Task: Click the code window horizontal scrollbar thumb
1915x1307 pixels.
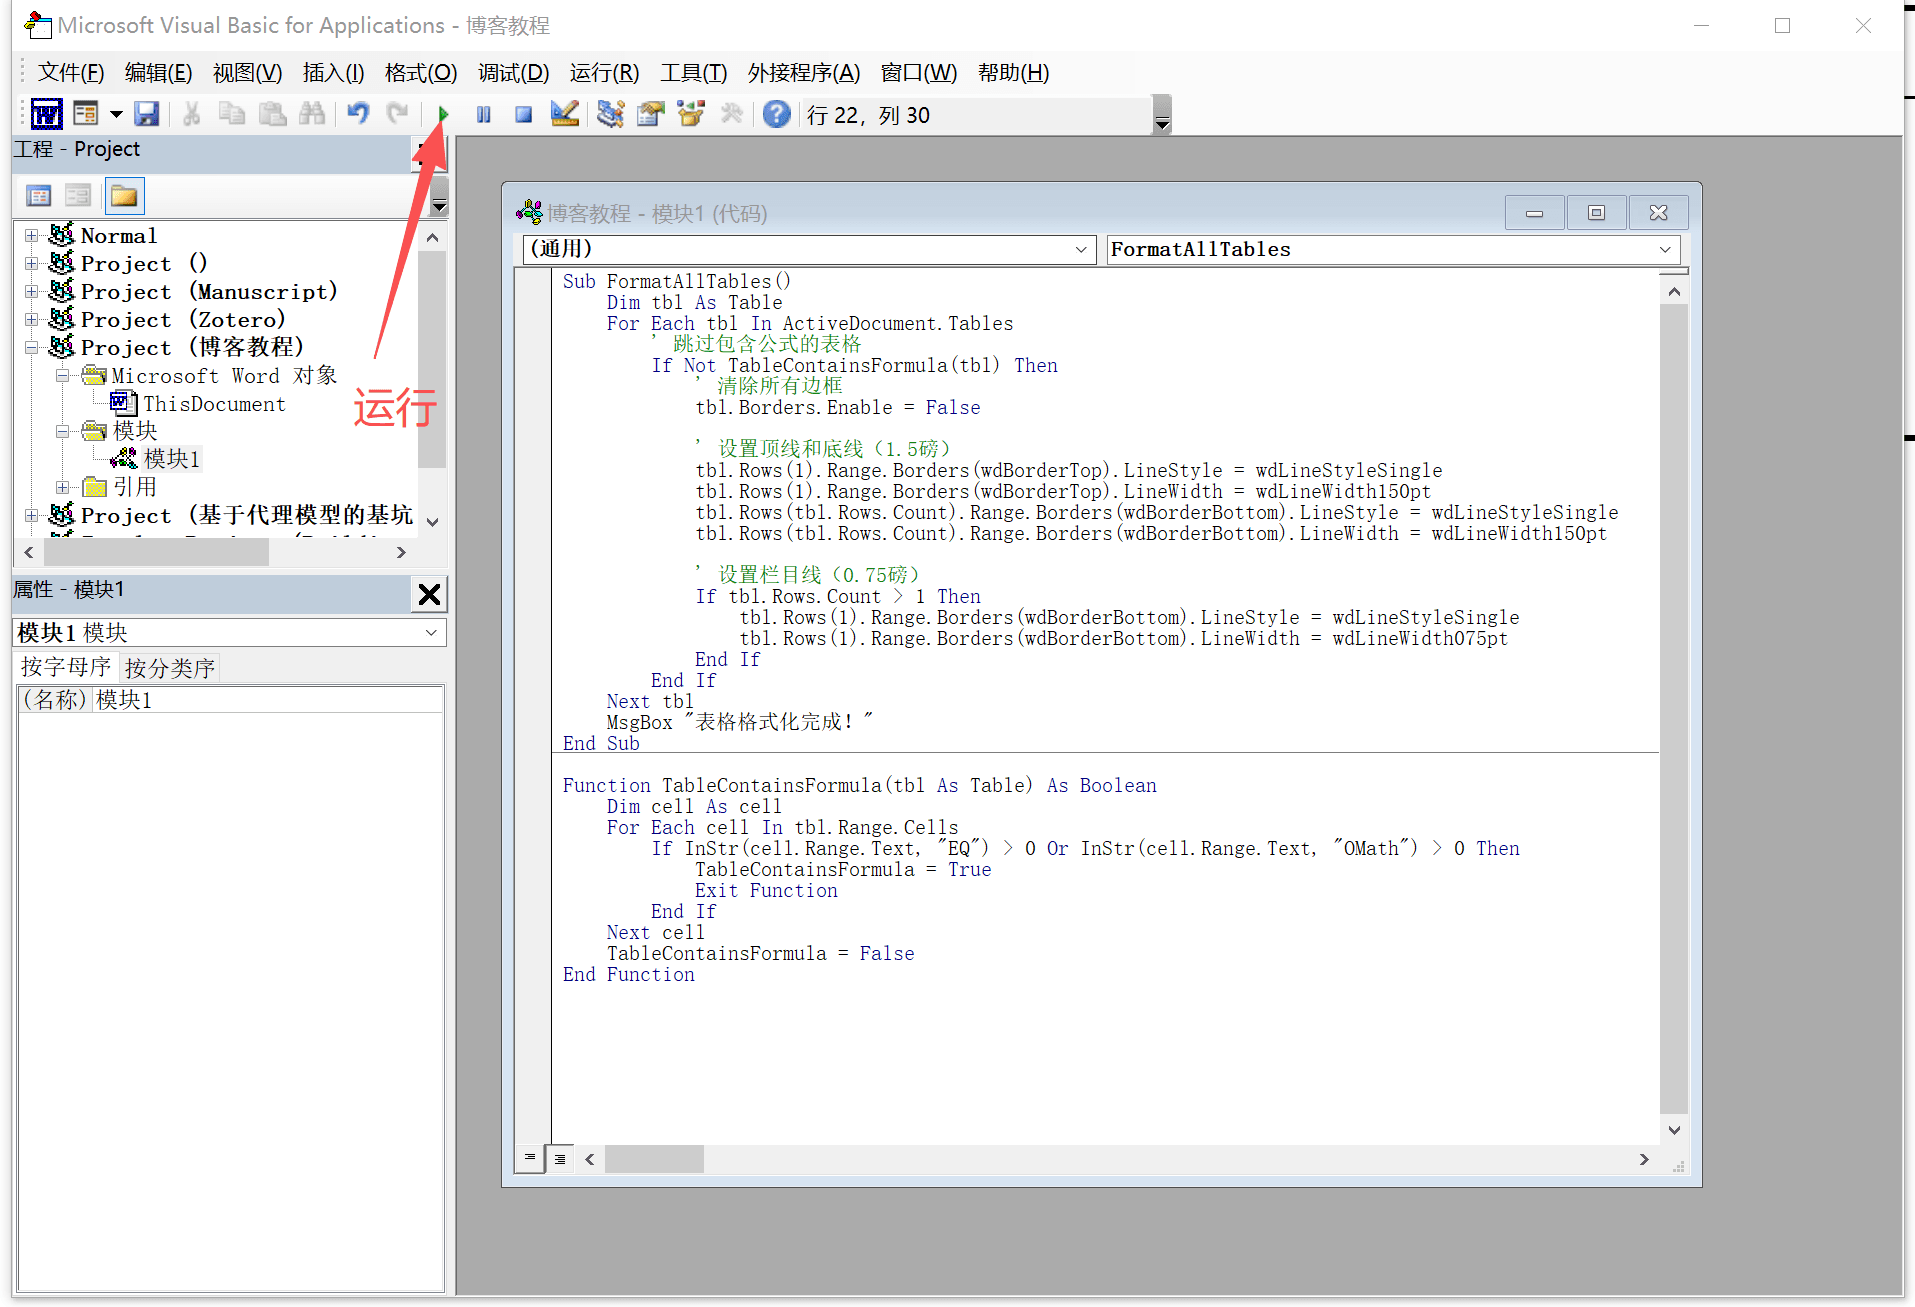Action: pyautogui.click(x=654, y=1159)
